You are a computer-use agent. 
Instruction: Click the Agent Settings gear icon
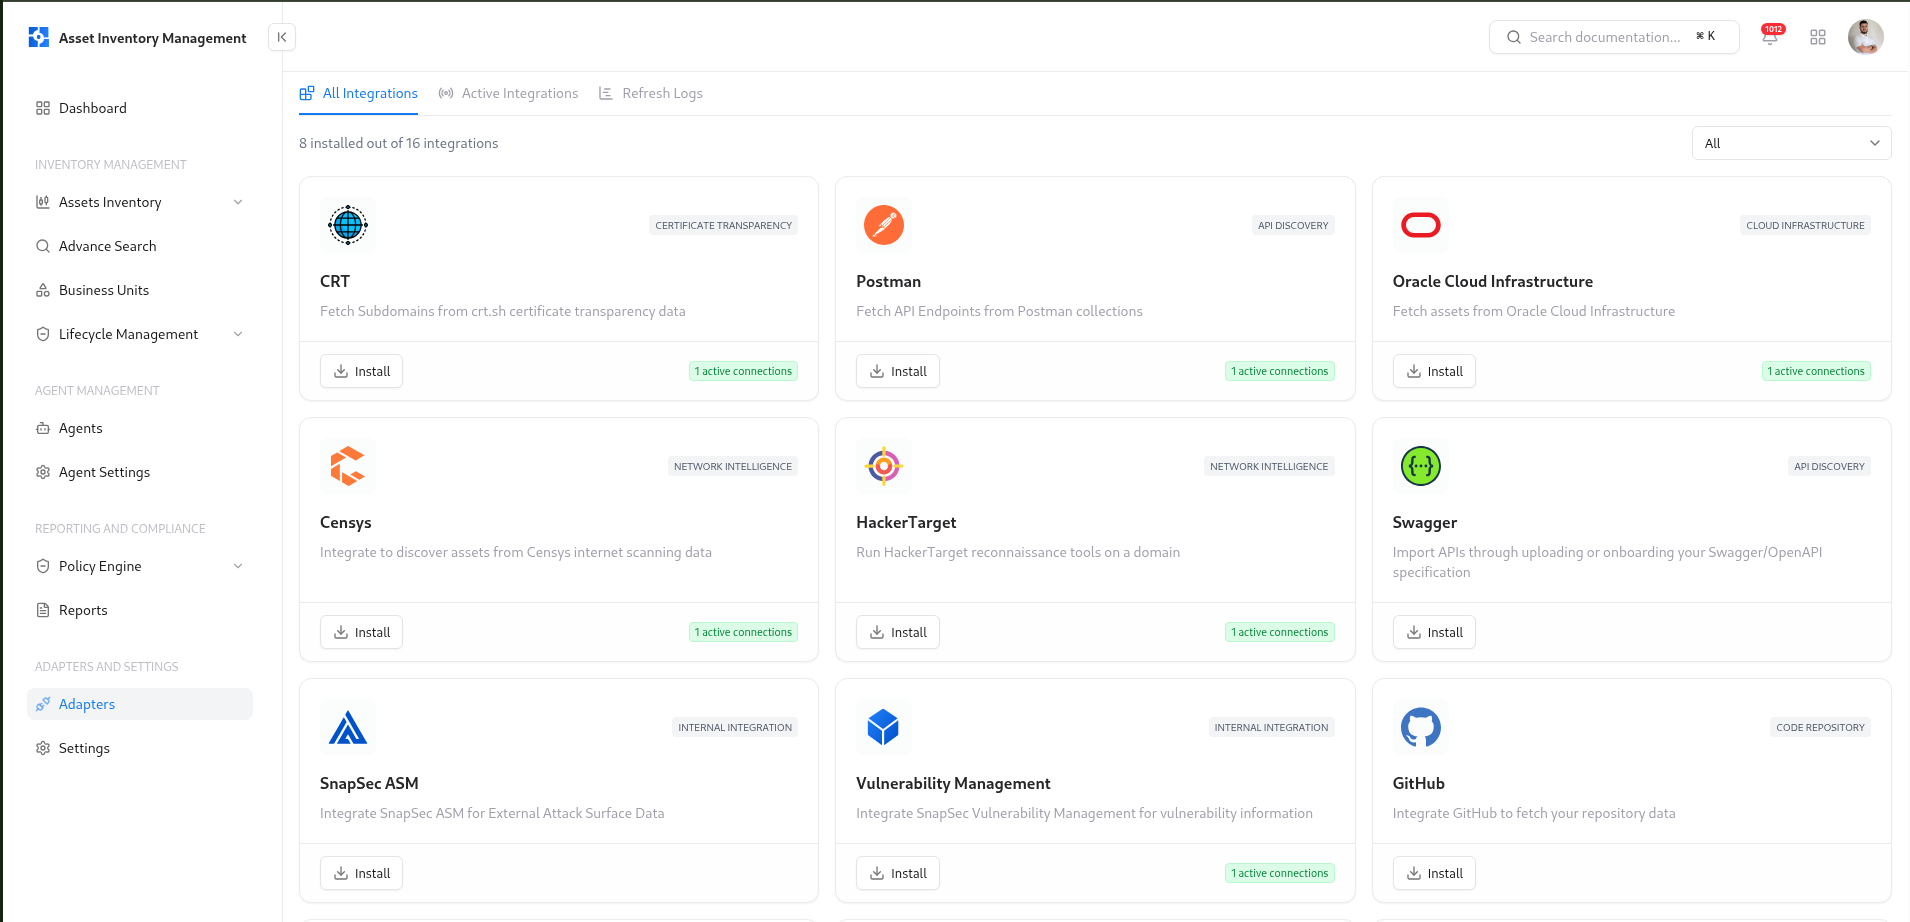tap(43, 472)
